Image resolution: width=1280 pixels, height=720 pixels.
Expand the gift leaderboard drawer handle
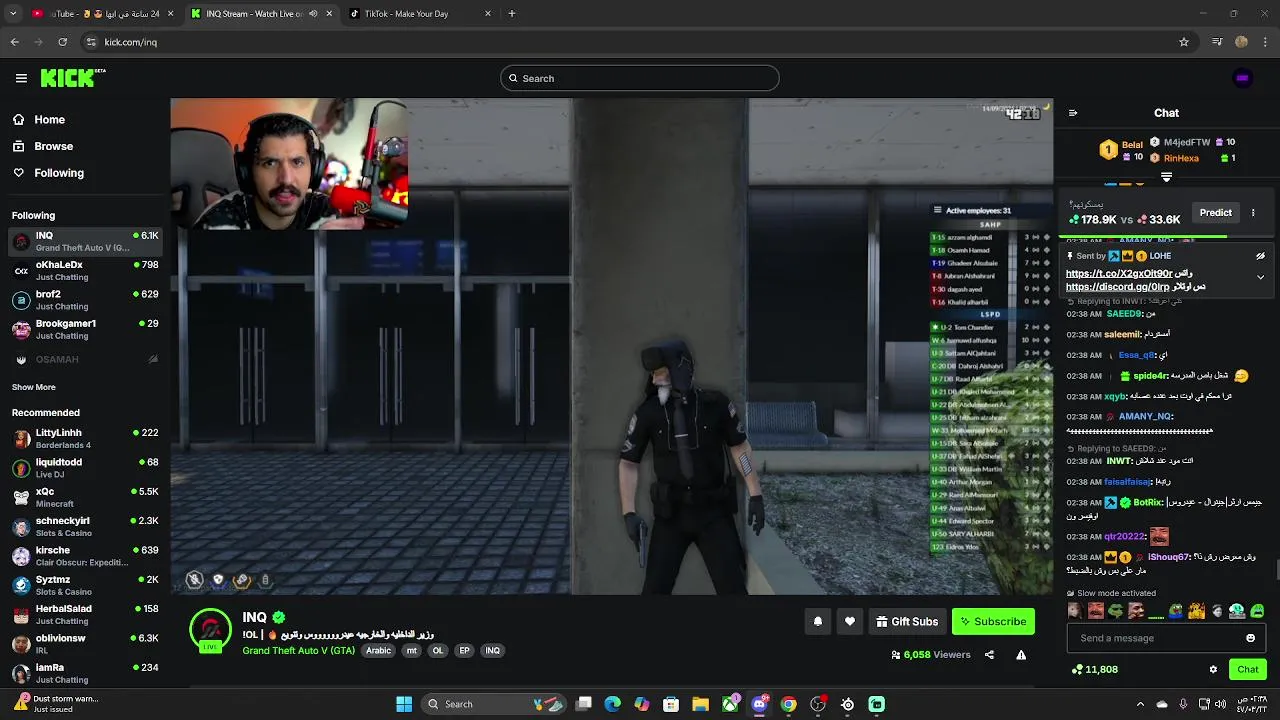1166,177
